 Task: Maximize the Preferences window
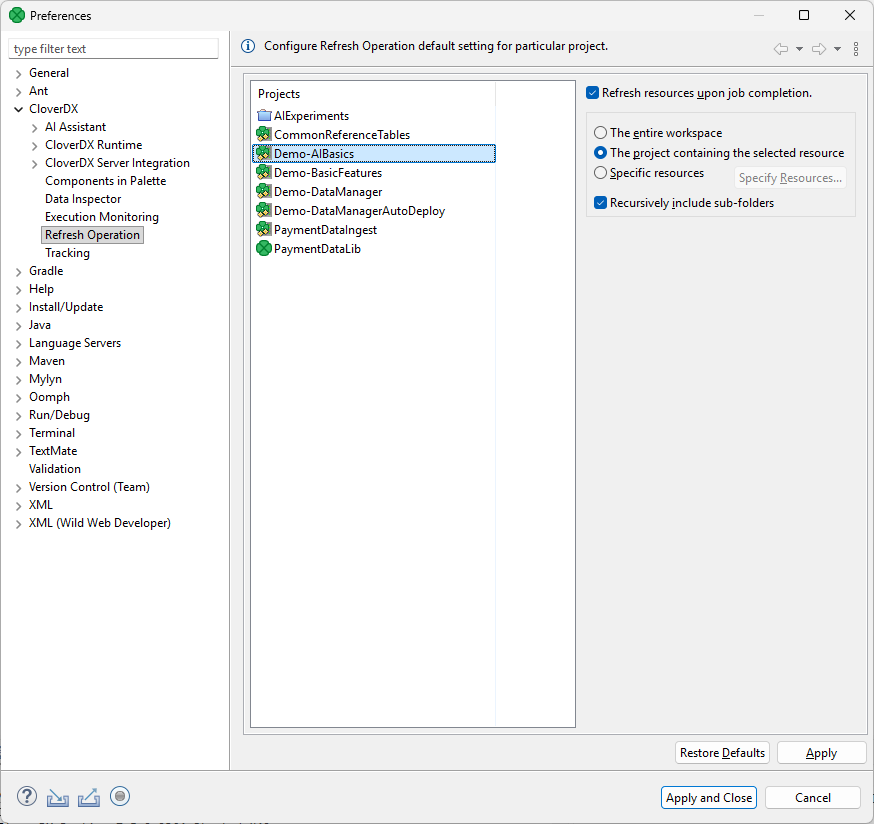[804, 15]
